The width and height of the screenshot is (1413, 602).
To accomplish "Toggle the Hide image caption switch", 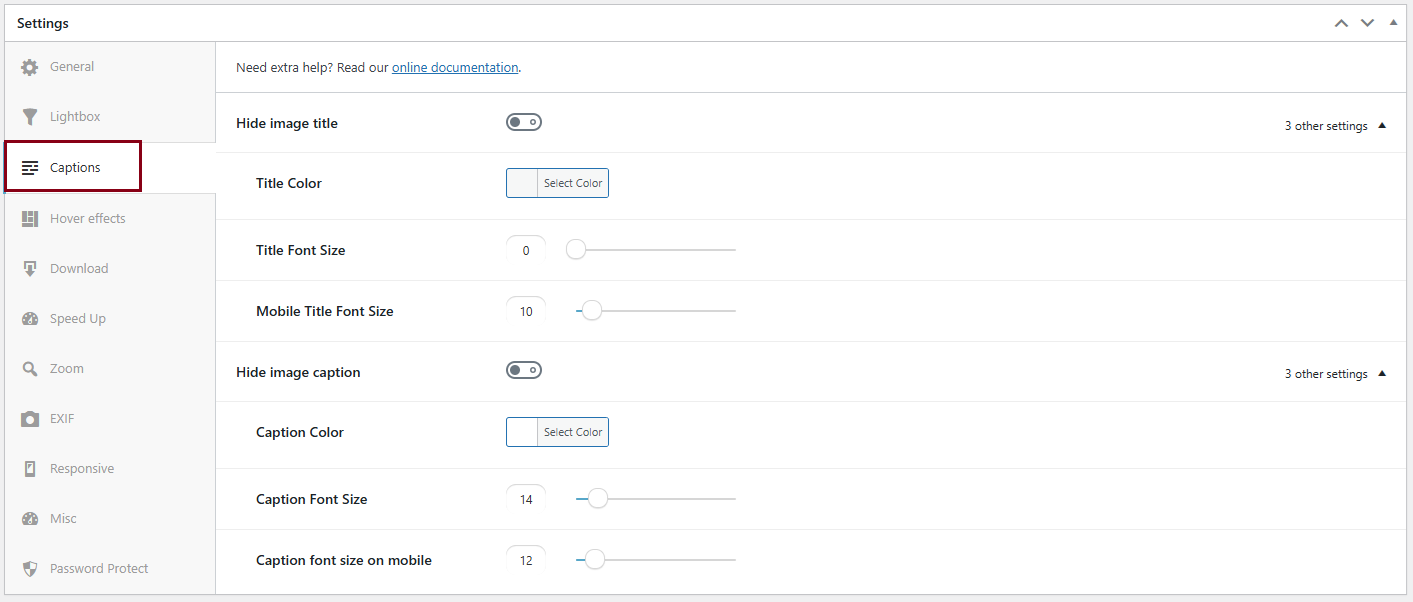I will [524, 371].
